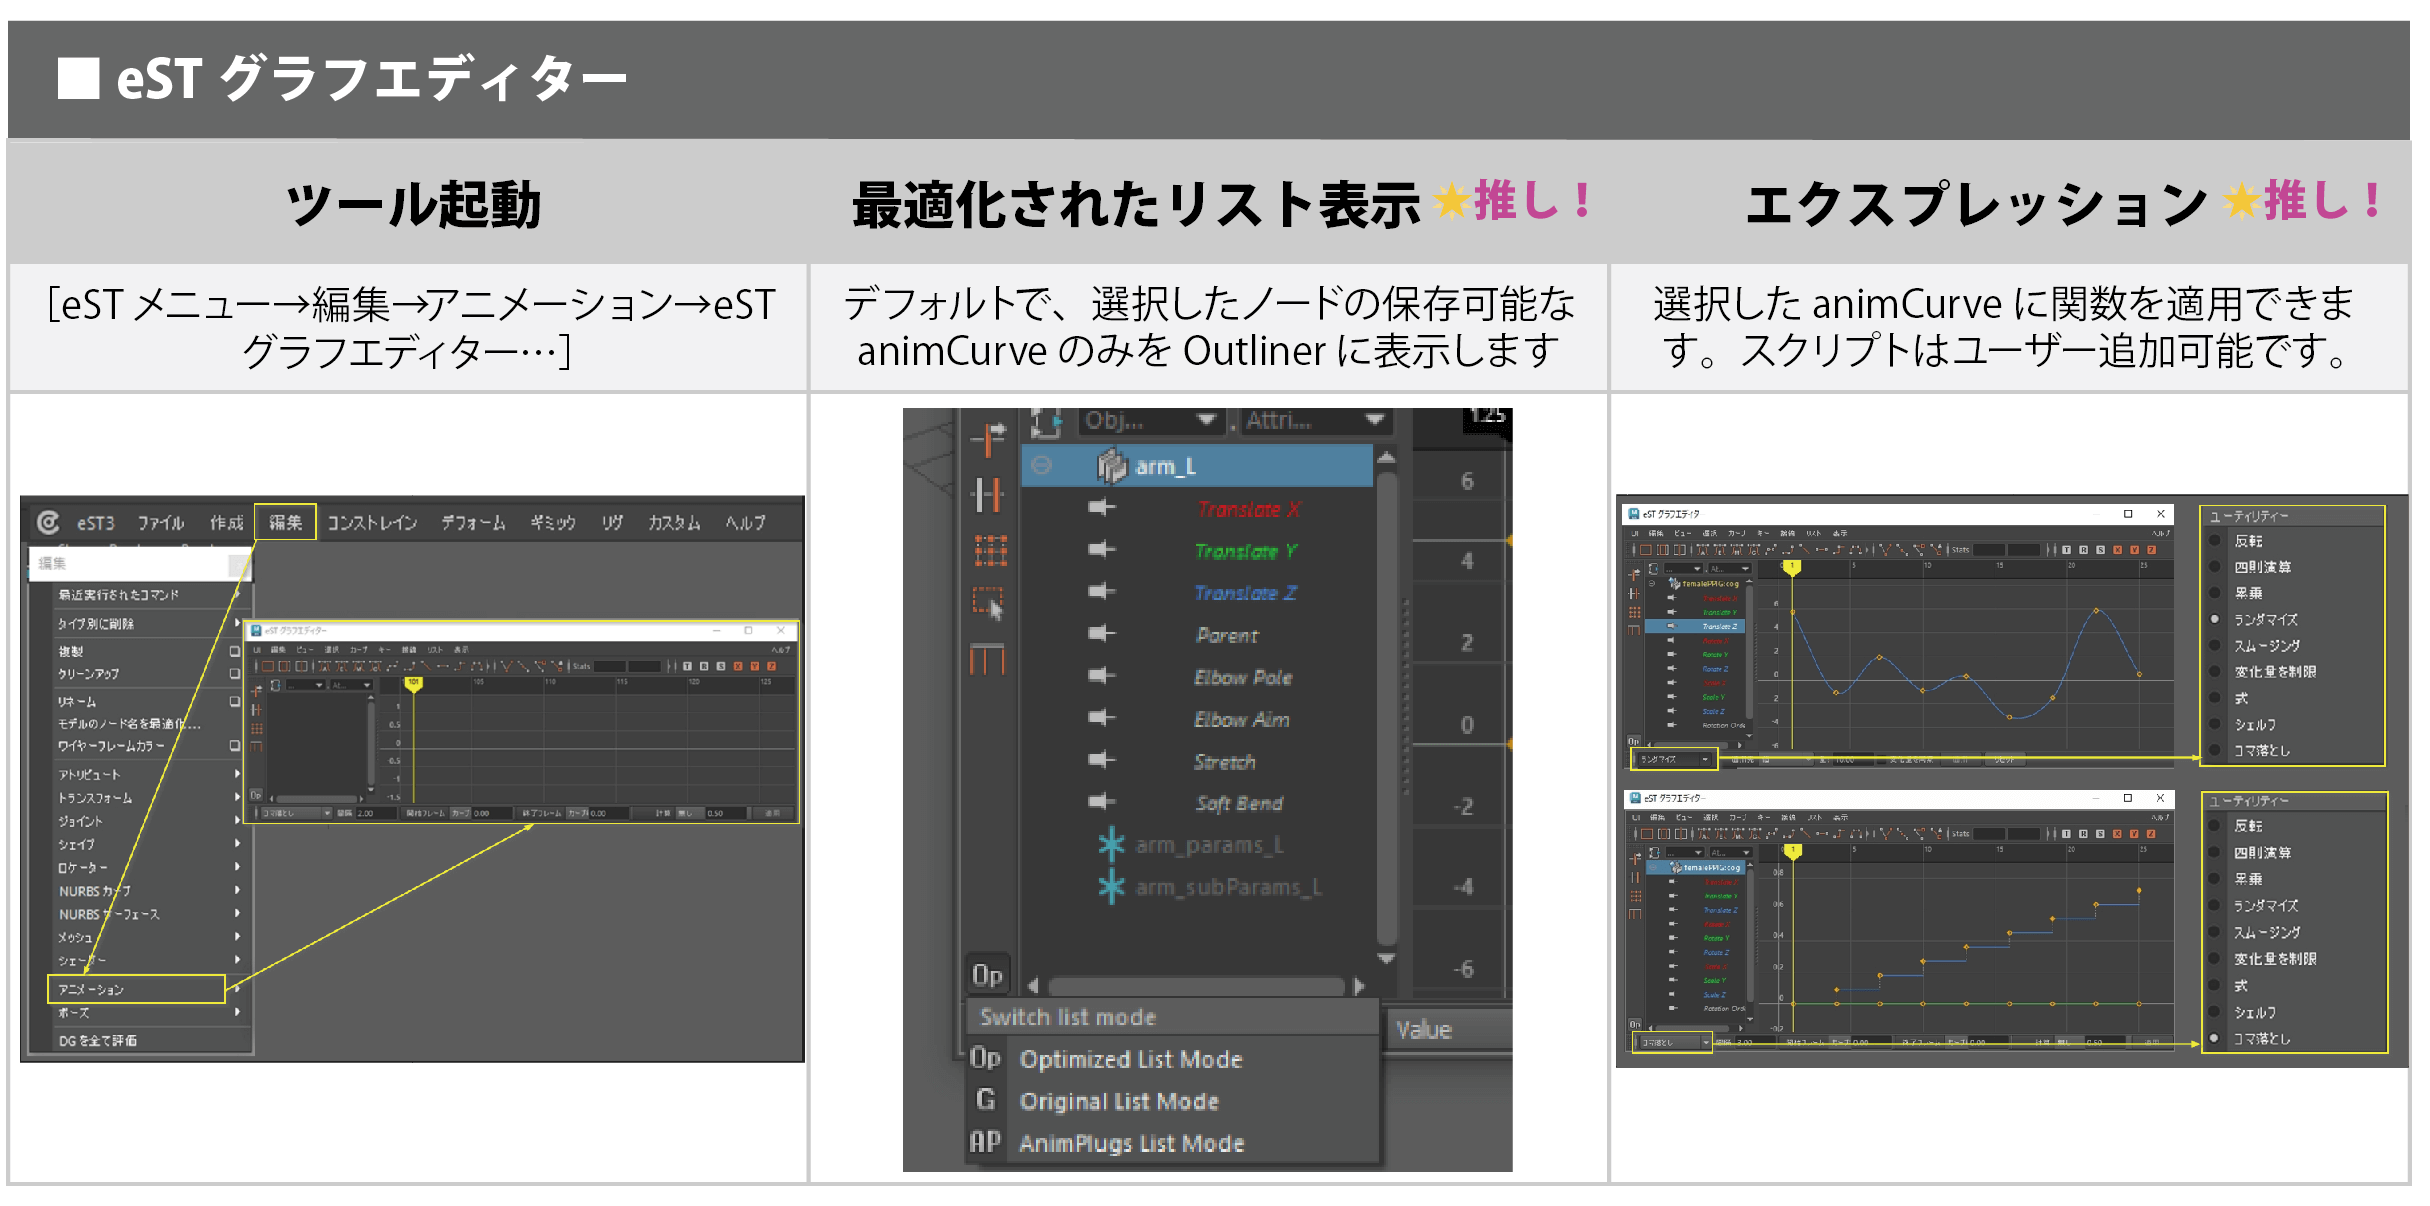Image resolution: width=2430 pixels, height=1206 pixels.
Task: Collapse the arm_L tree node
Action: click(x=1042, y=465)
